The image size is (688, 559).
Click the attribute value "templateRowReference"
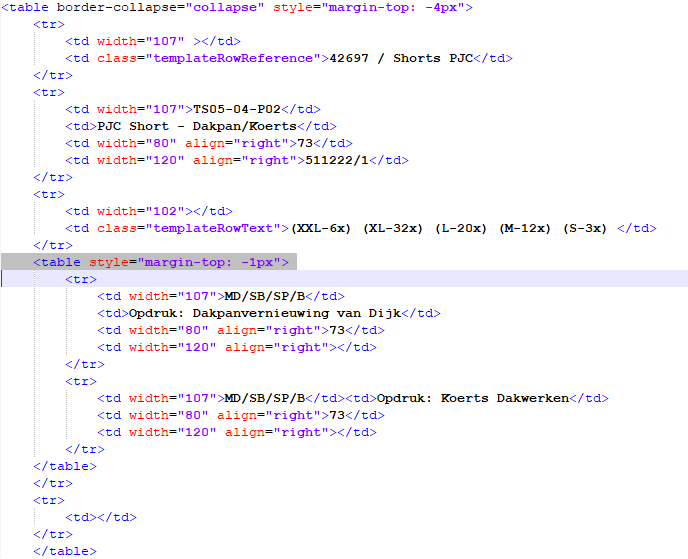pyautogui.click(x=233, y=58)
